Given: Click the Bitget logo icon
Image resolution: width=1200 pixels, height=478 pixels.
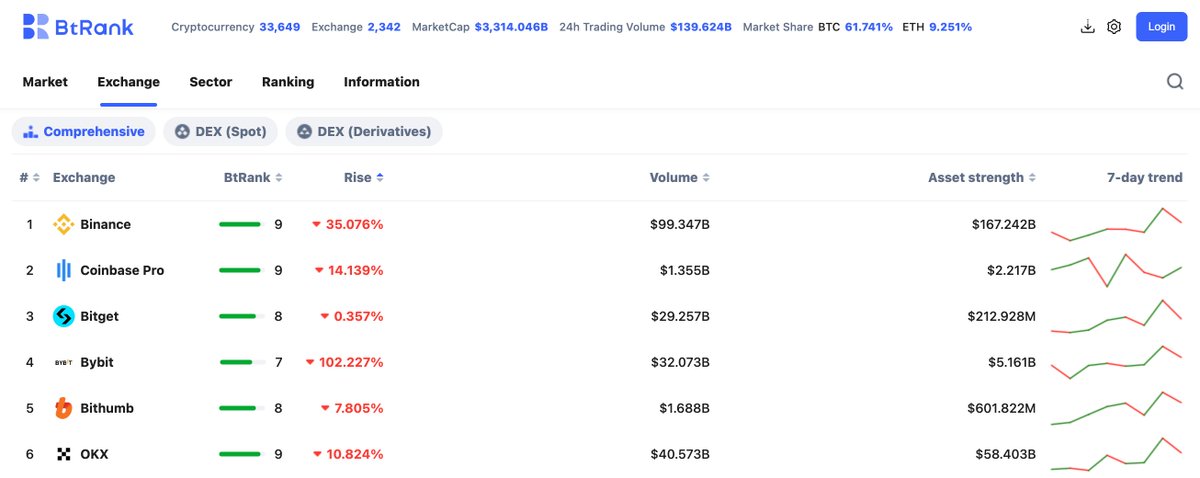Looking at the screenshot, I should coord(63,316).
